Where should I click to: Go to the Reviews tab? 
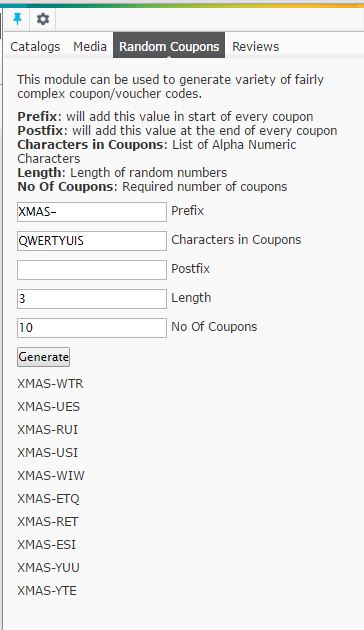point(256,46)
